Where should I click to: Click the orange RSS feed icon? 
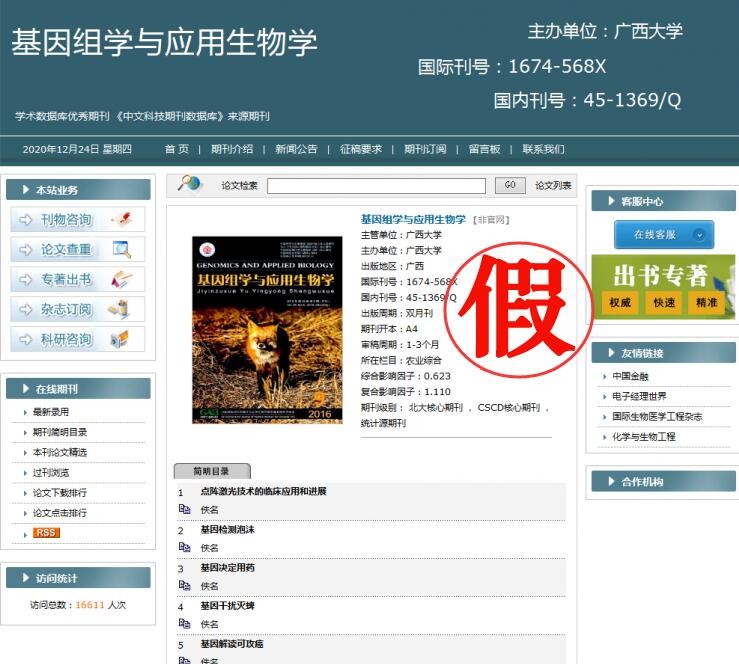[46, 533]
